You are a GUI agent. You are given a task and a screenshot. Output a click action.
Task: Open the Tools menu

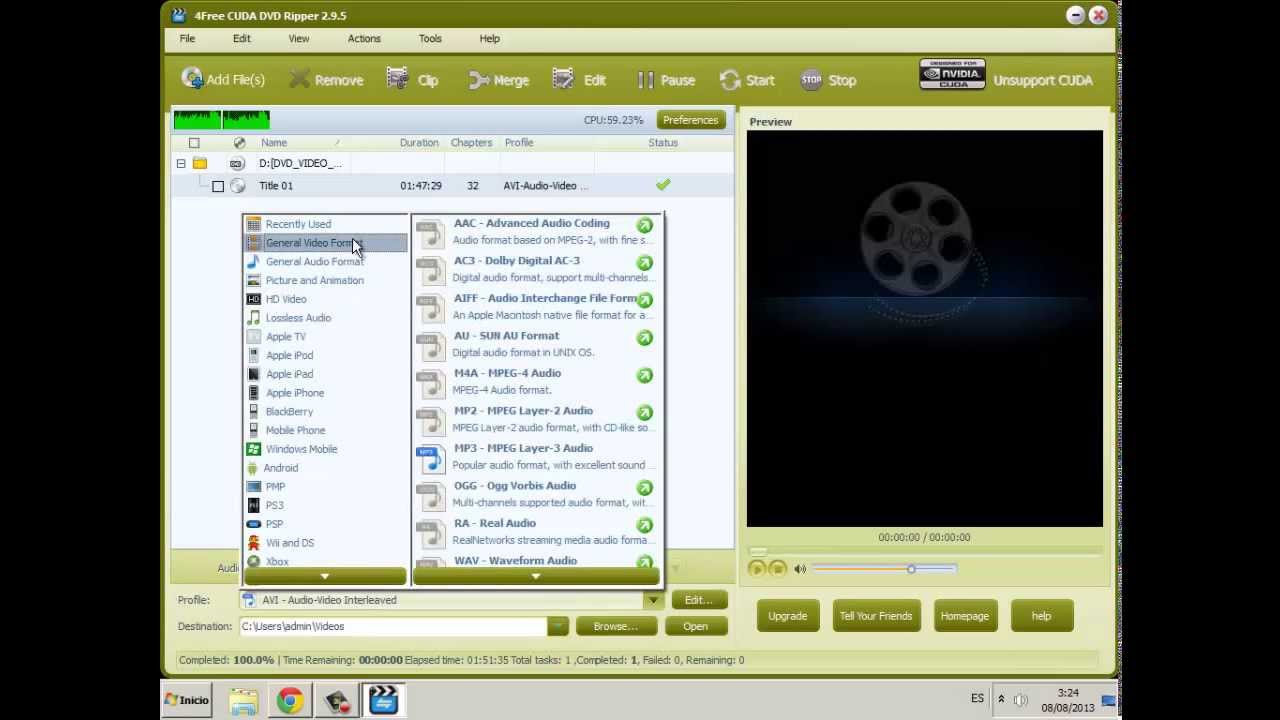tap(430, 38)
